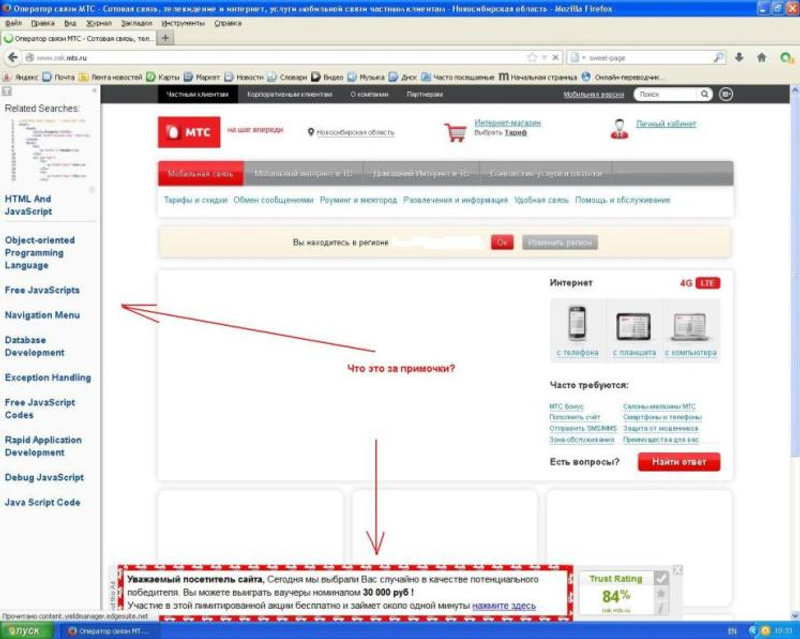The height and width of the screenshot is (639, 800).
Task: Click the EN language indicator in tray
Action: 732,631
